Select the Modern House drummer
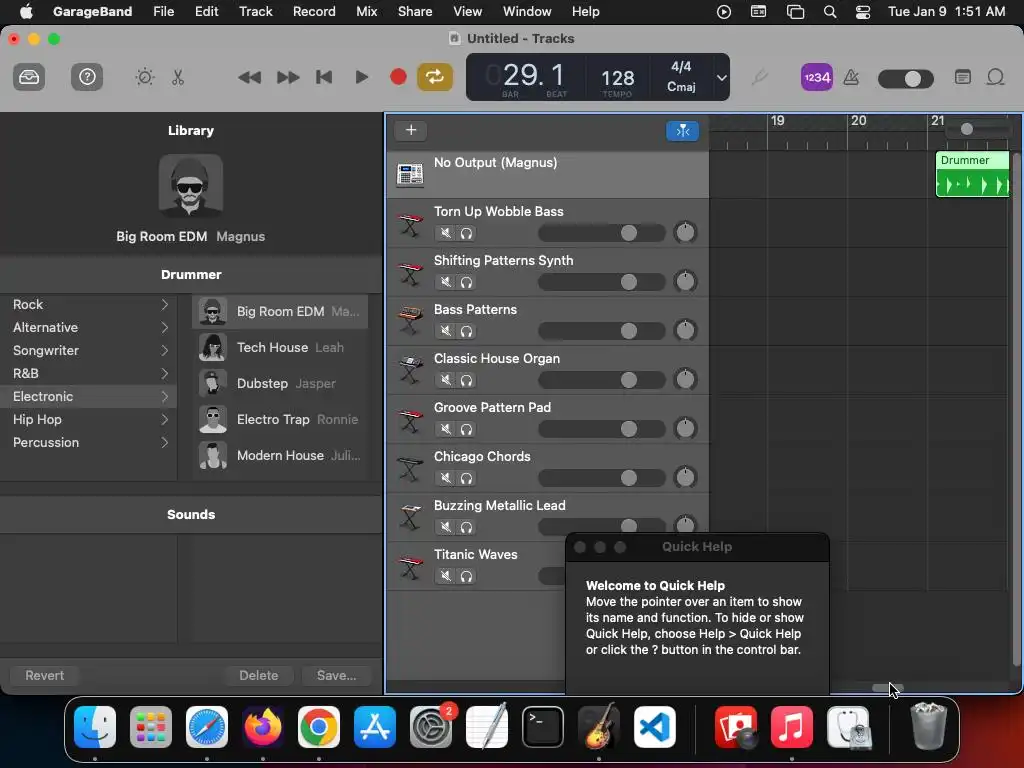 [280, 455]
